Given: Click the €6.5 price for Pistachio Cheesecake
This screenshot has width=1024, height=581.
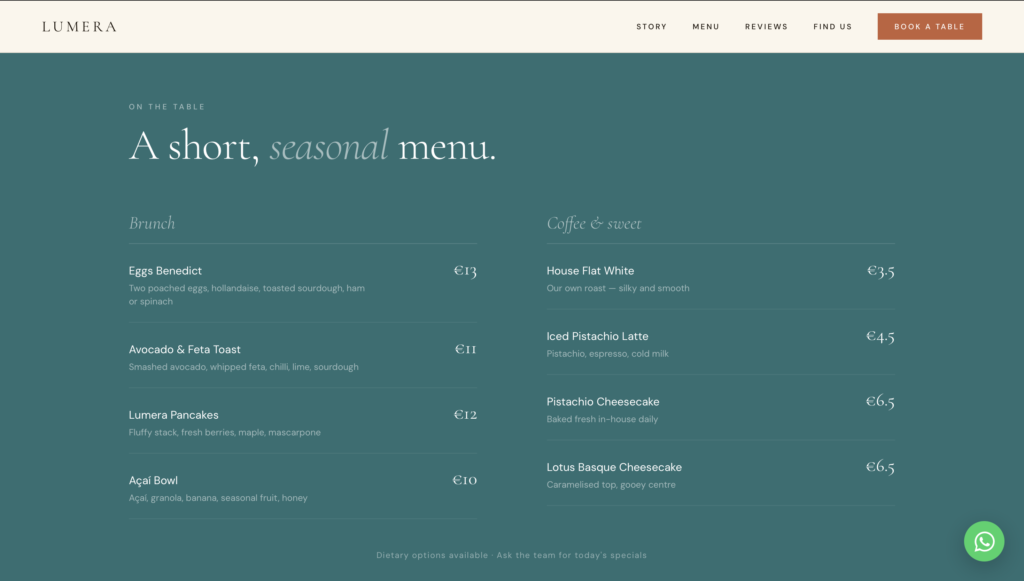Looking at the screenshot, I should point(880,401).
